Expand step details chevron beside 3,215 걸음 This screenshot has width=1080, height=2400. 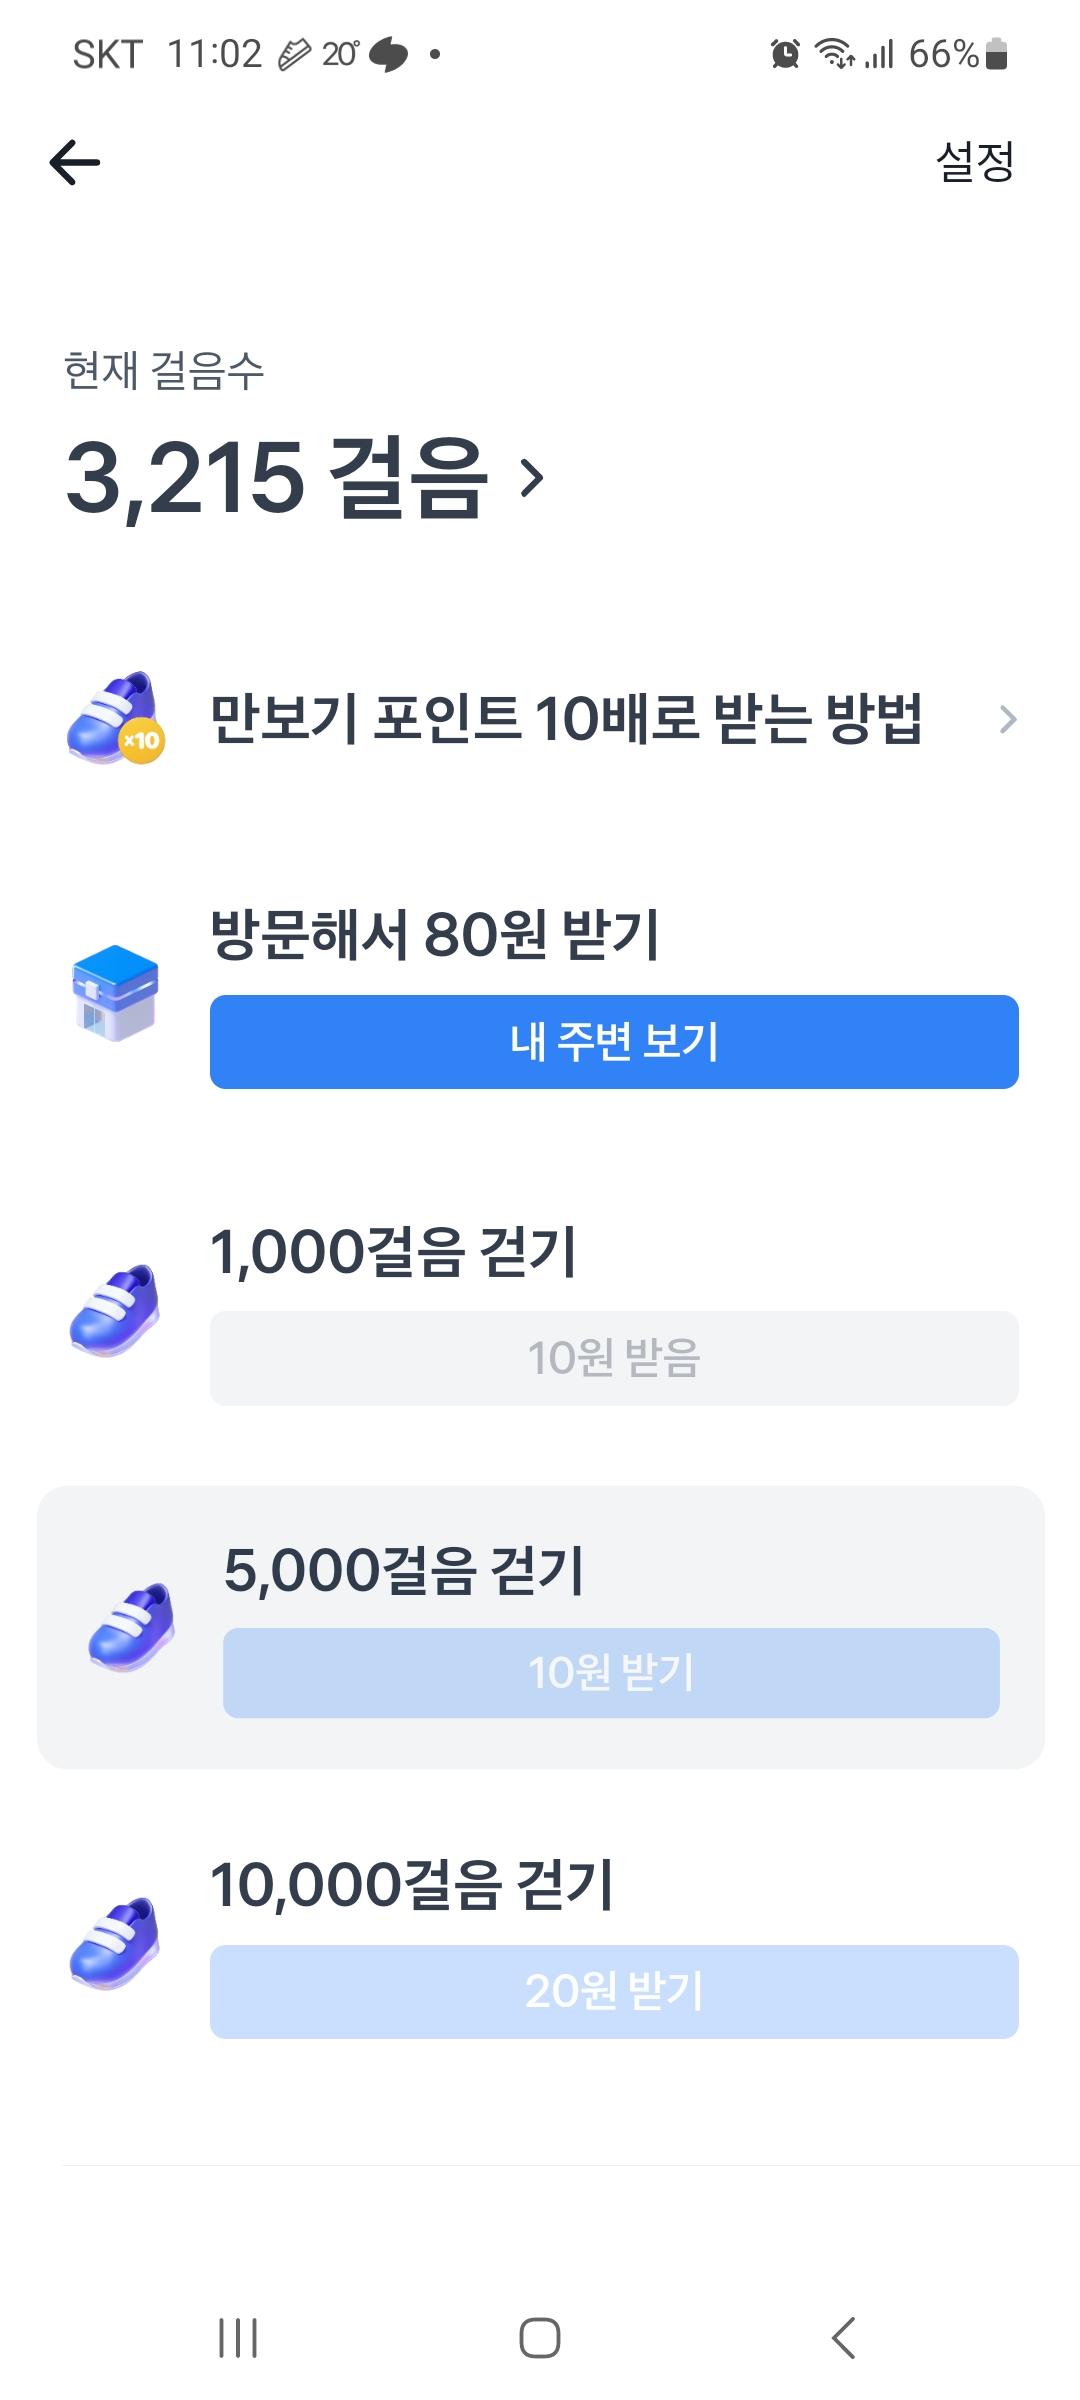533,478
